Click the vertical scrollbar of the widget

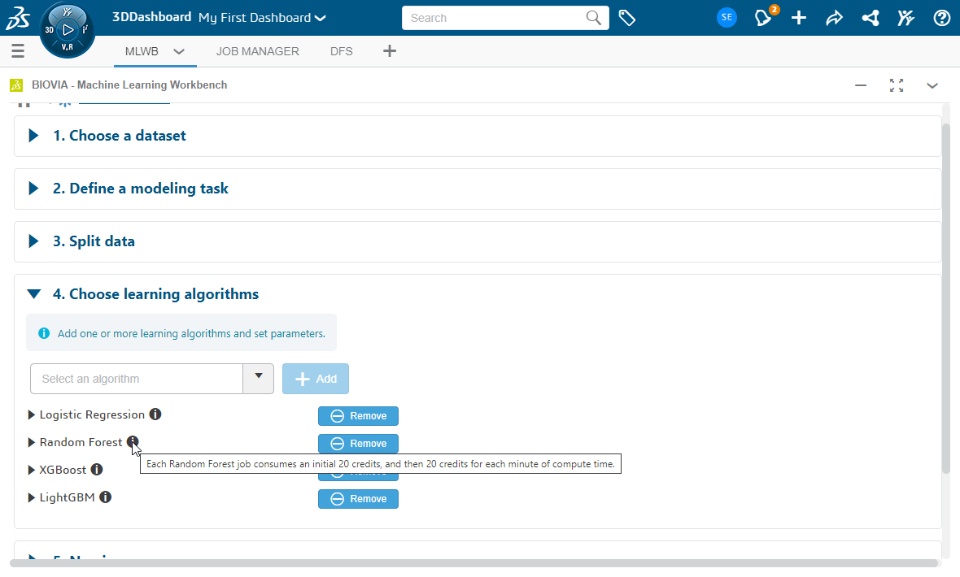(946, 299)
